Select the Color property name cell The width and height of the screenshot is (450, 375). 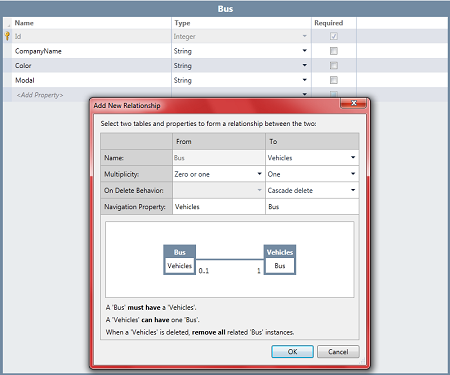click(91, 66)
